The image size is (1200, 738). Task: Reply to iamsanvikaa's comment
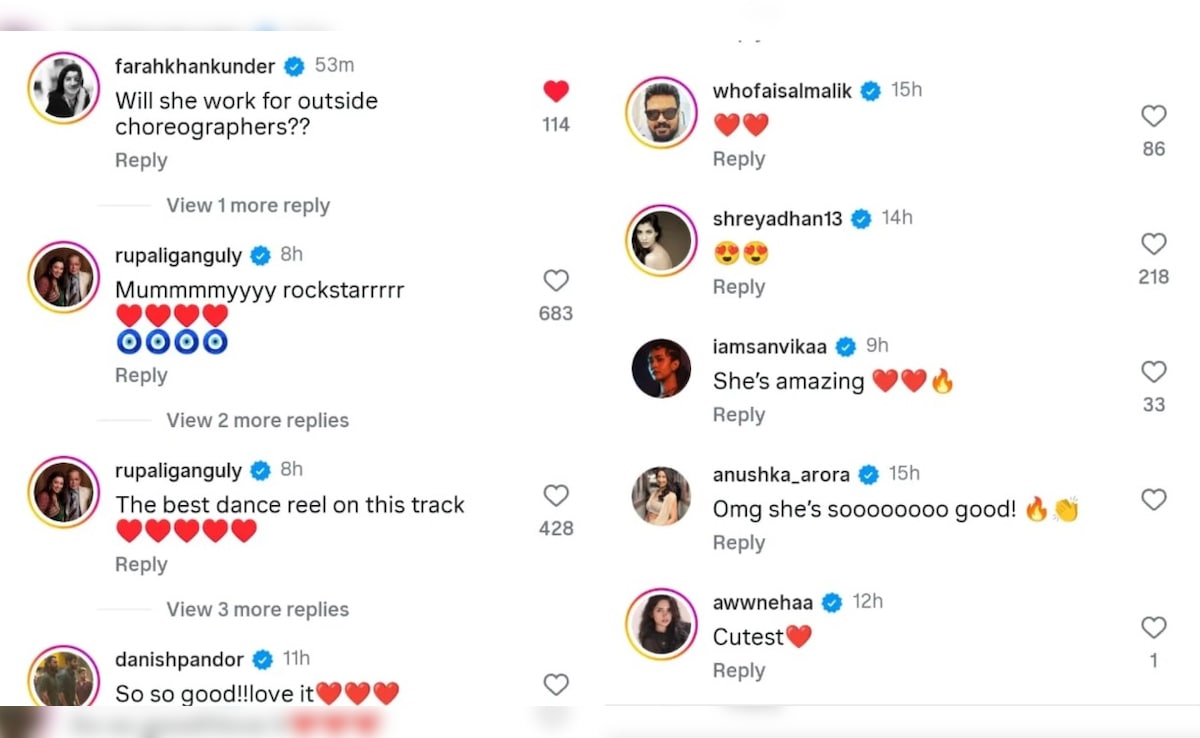pyautogui.click(x=738, y=415)
